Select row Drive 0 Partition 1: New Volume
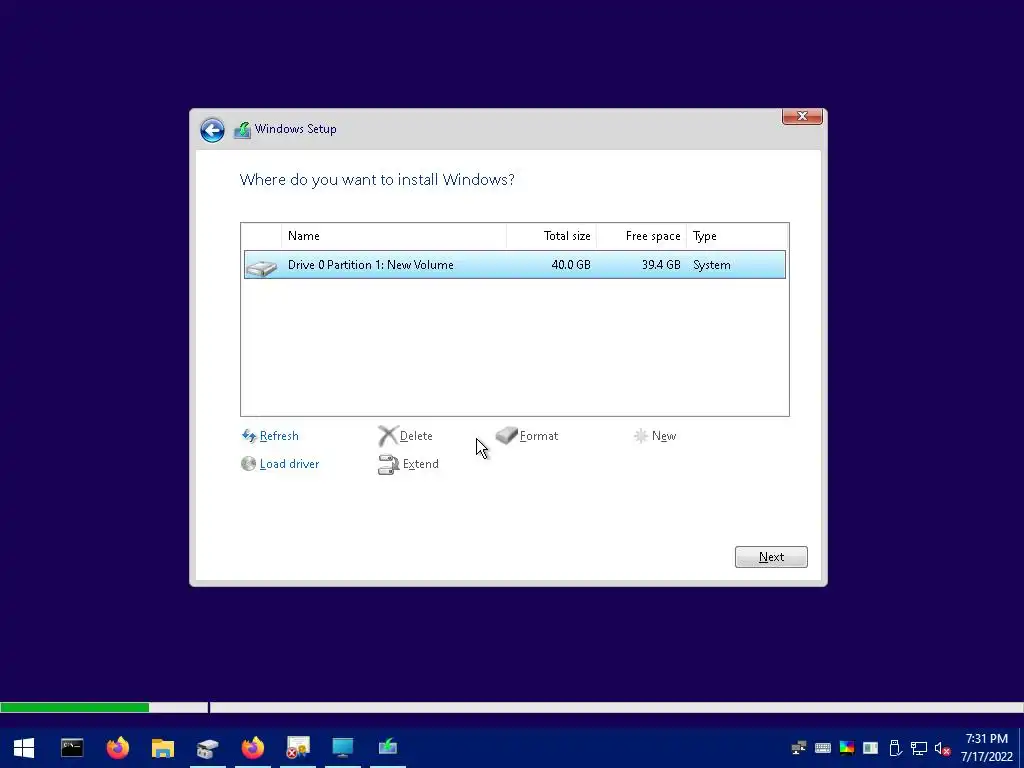Screen dimensions: 1024x768 pos(515,264)
